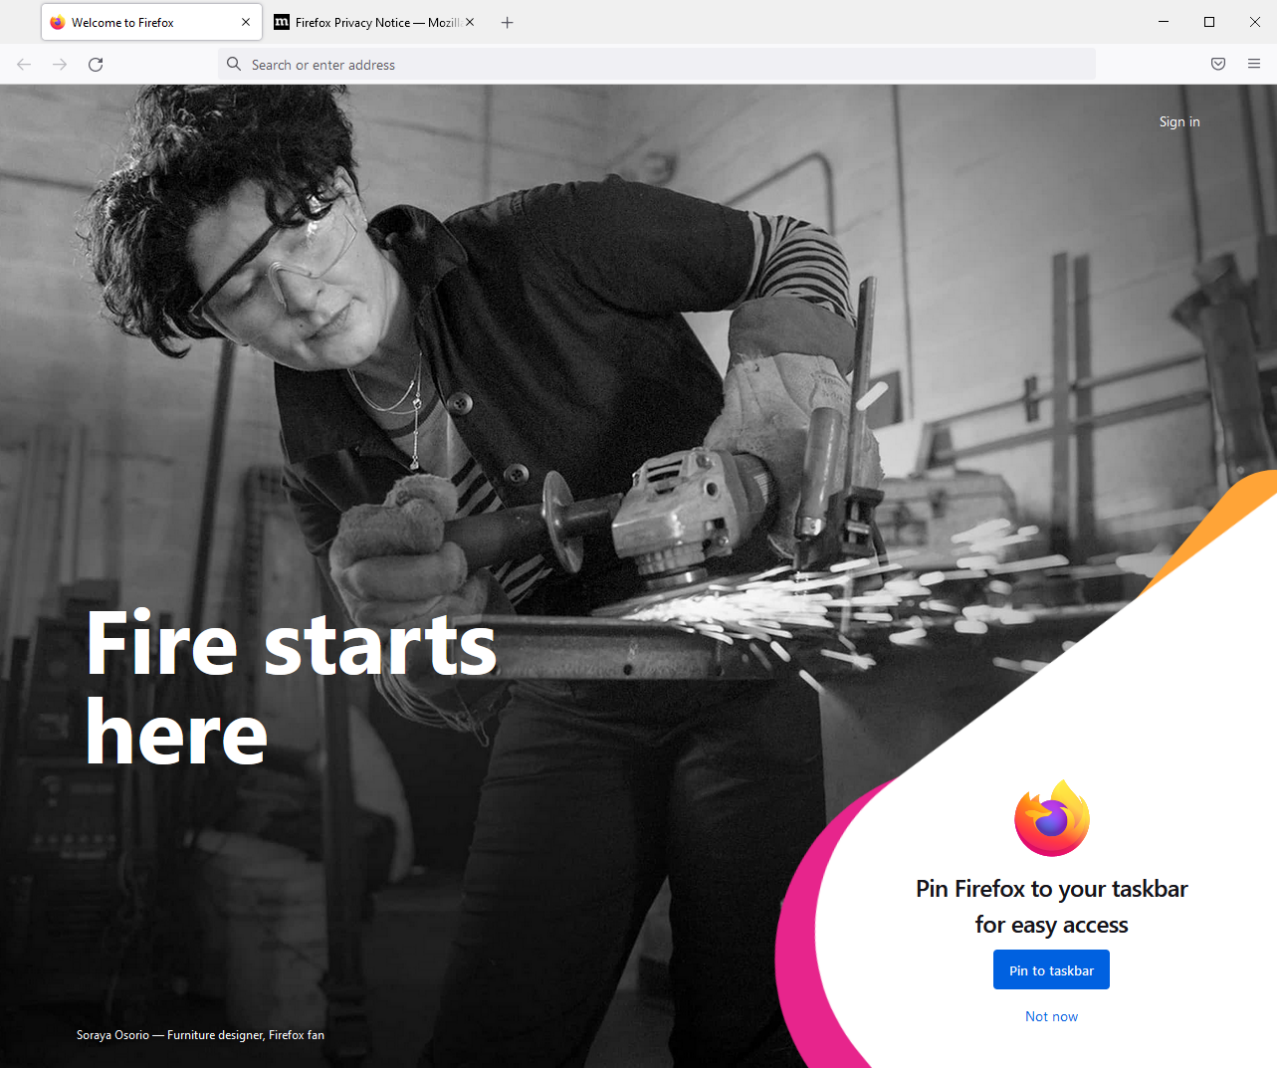Maximize the Firefox window

click(x=1209, y=22)
